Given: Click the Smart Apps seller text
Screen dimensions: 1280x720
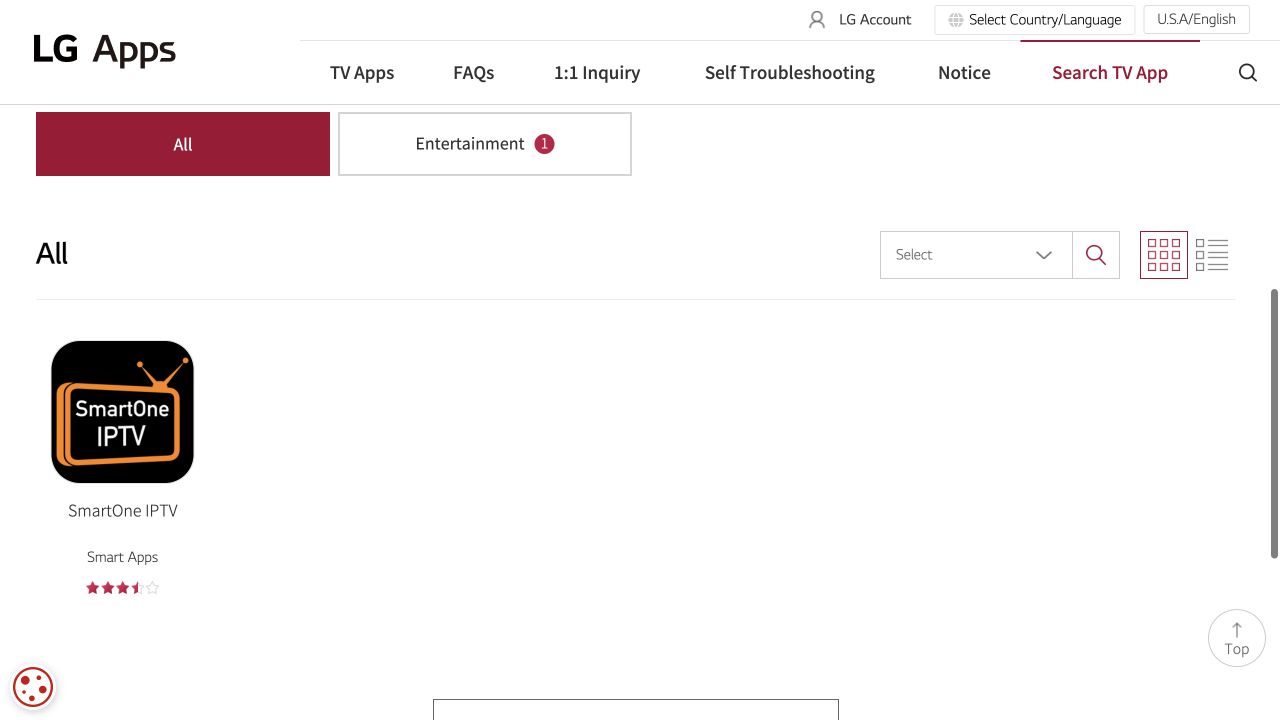Looking at the screenshot, I should [123, 557].
